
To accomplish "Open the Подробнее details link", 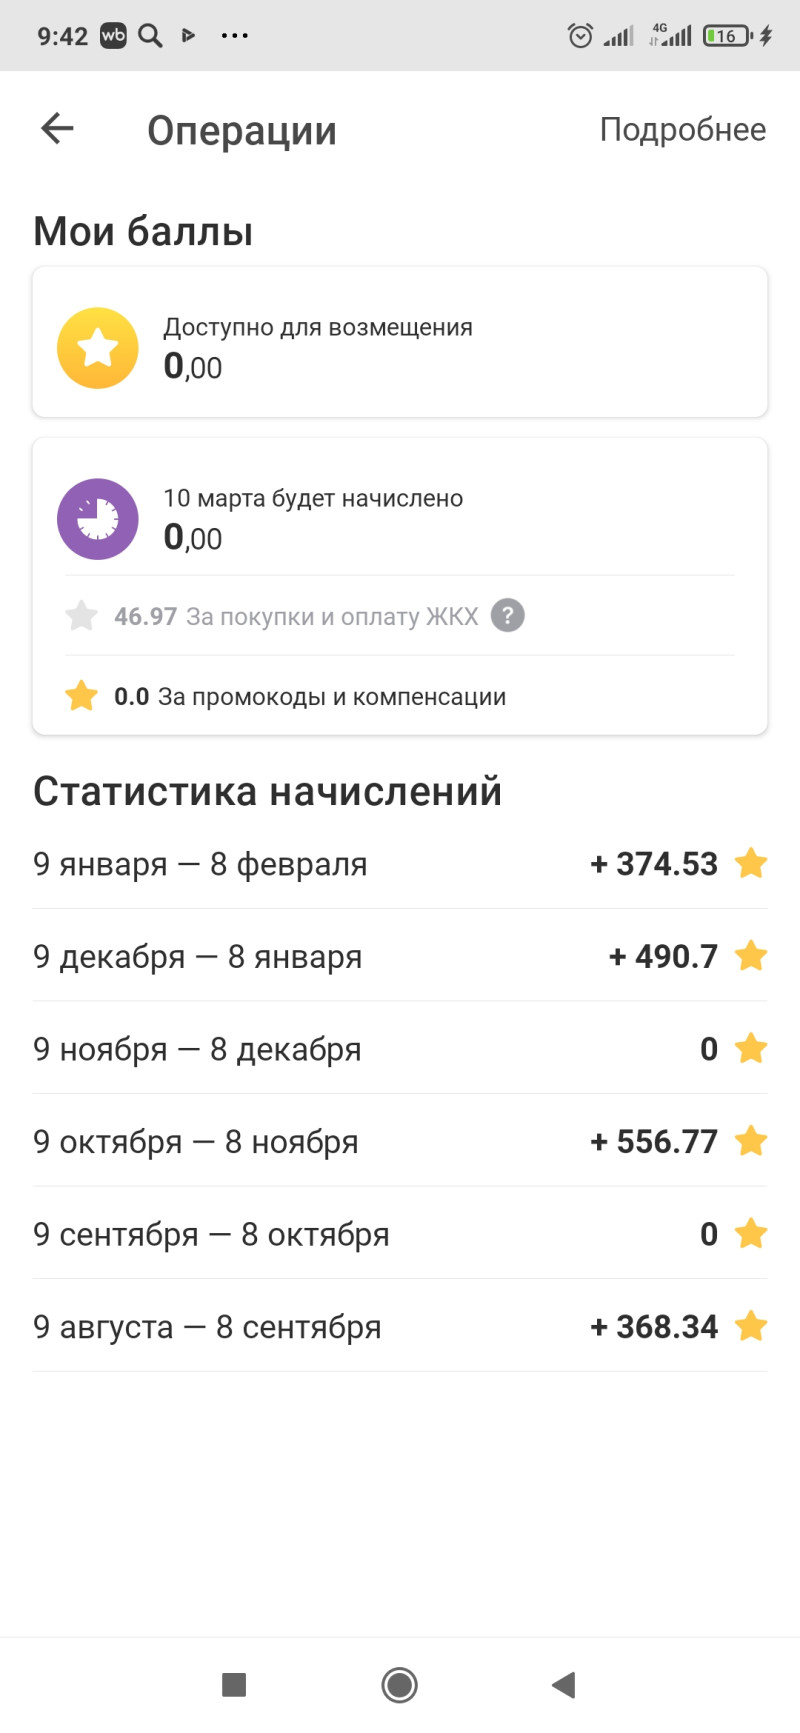I will point(682,130).
